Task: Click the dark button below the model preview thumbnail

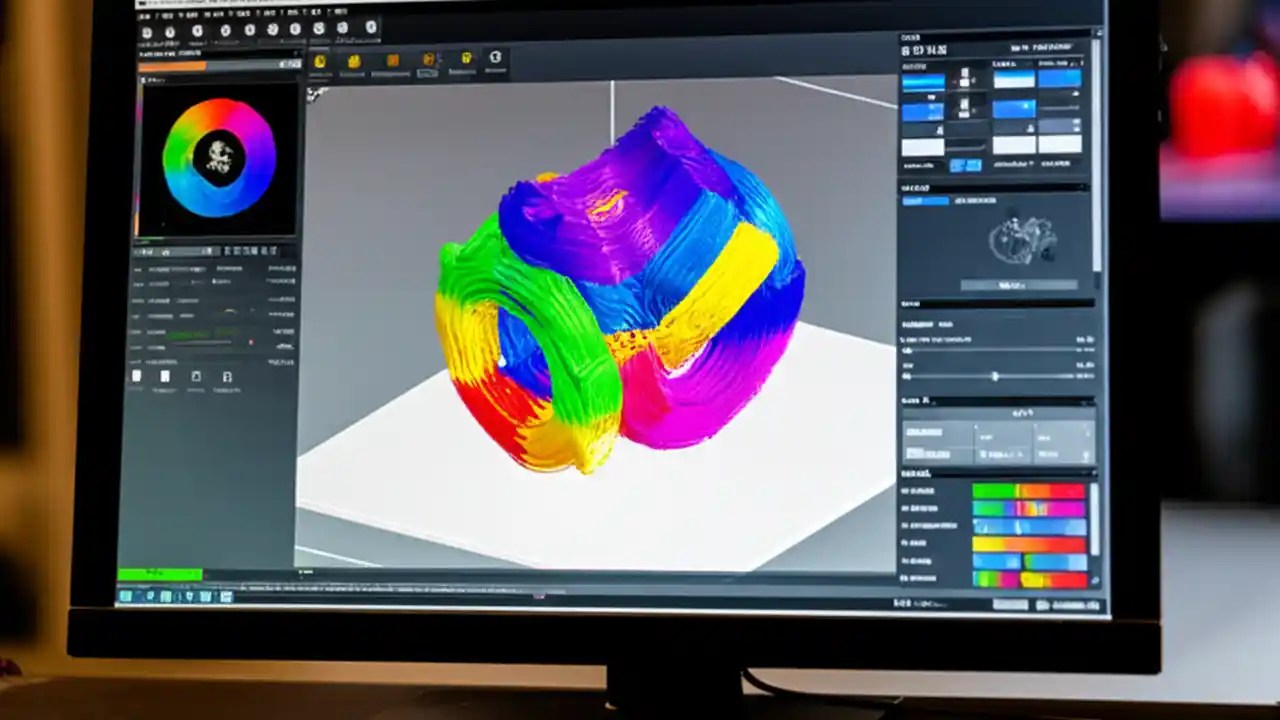Action: (1020, 285)
